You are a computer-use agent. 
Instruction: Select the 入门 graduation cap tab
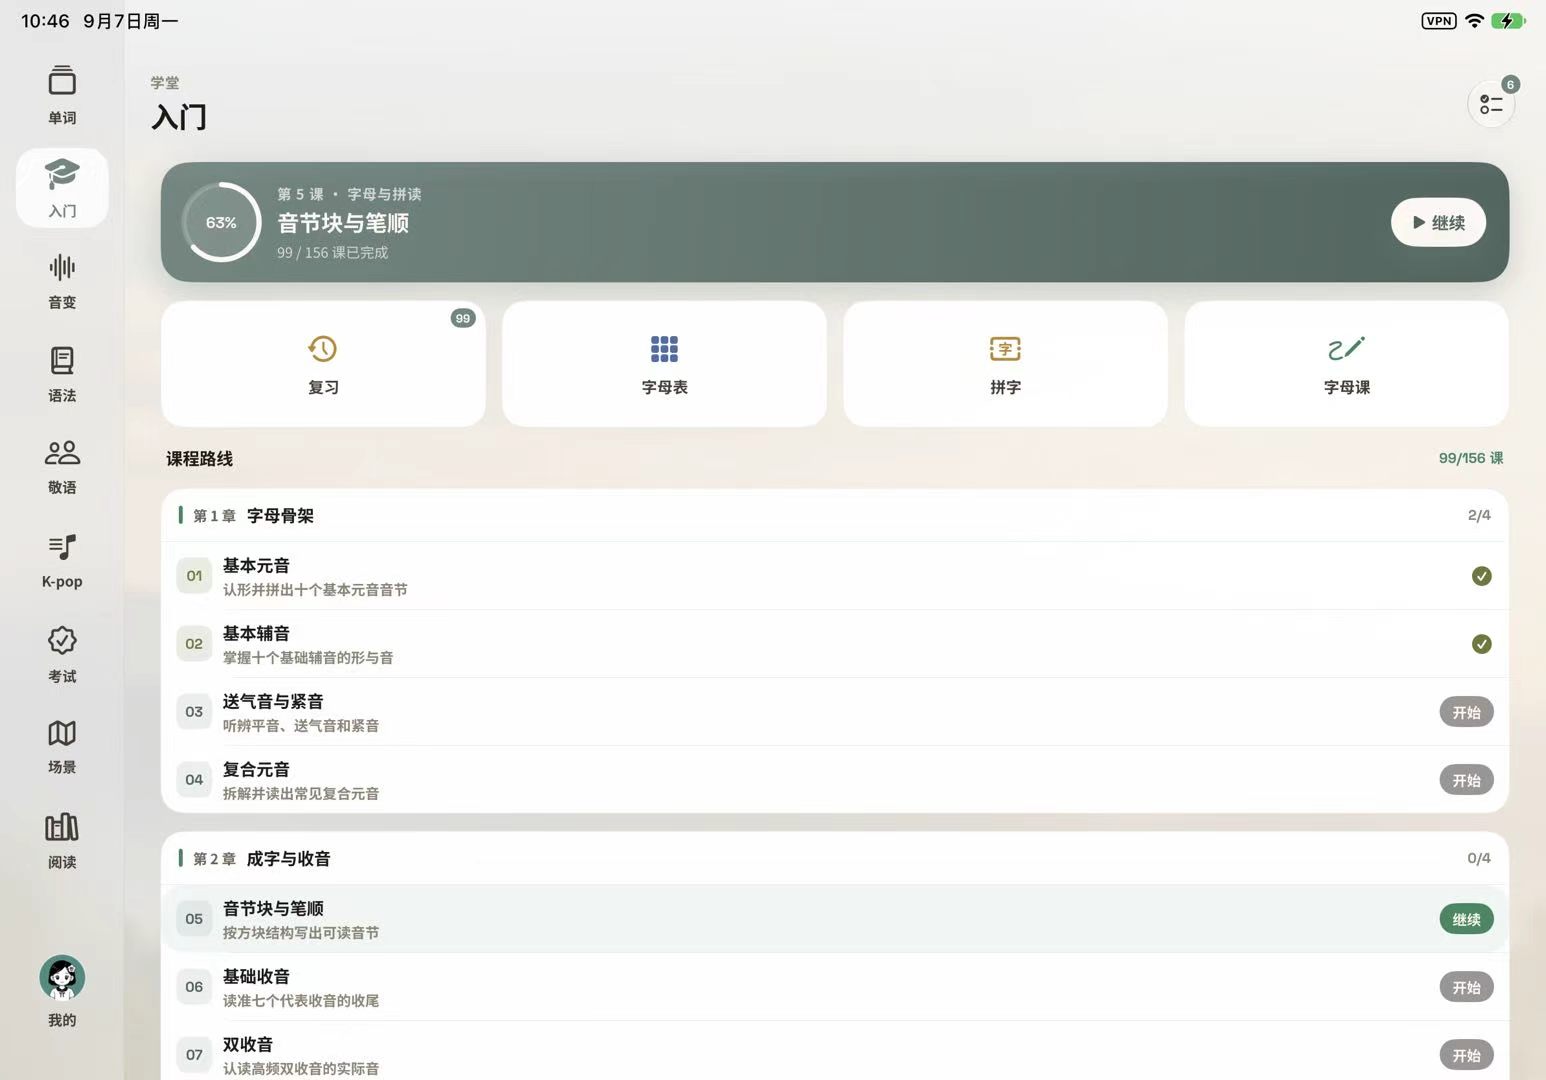tap(62, 188)
